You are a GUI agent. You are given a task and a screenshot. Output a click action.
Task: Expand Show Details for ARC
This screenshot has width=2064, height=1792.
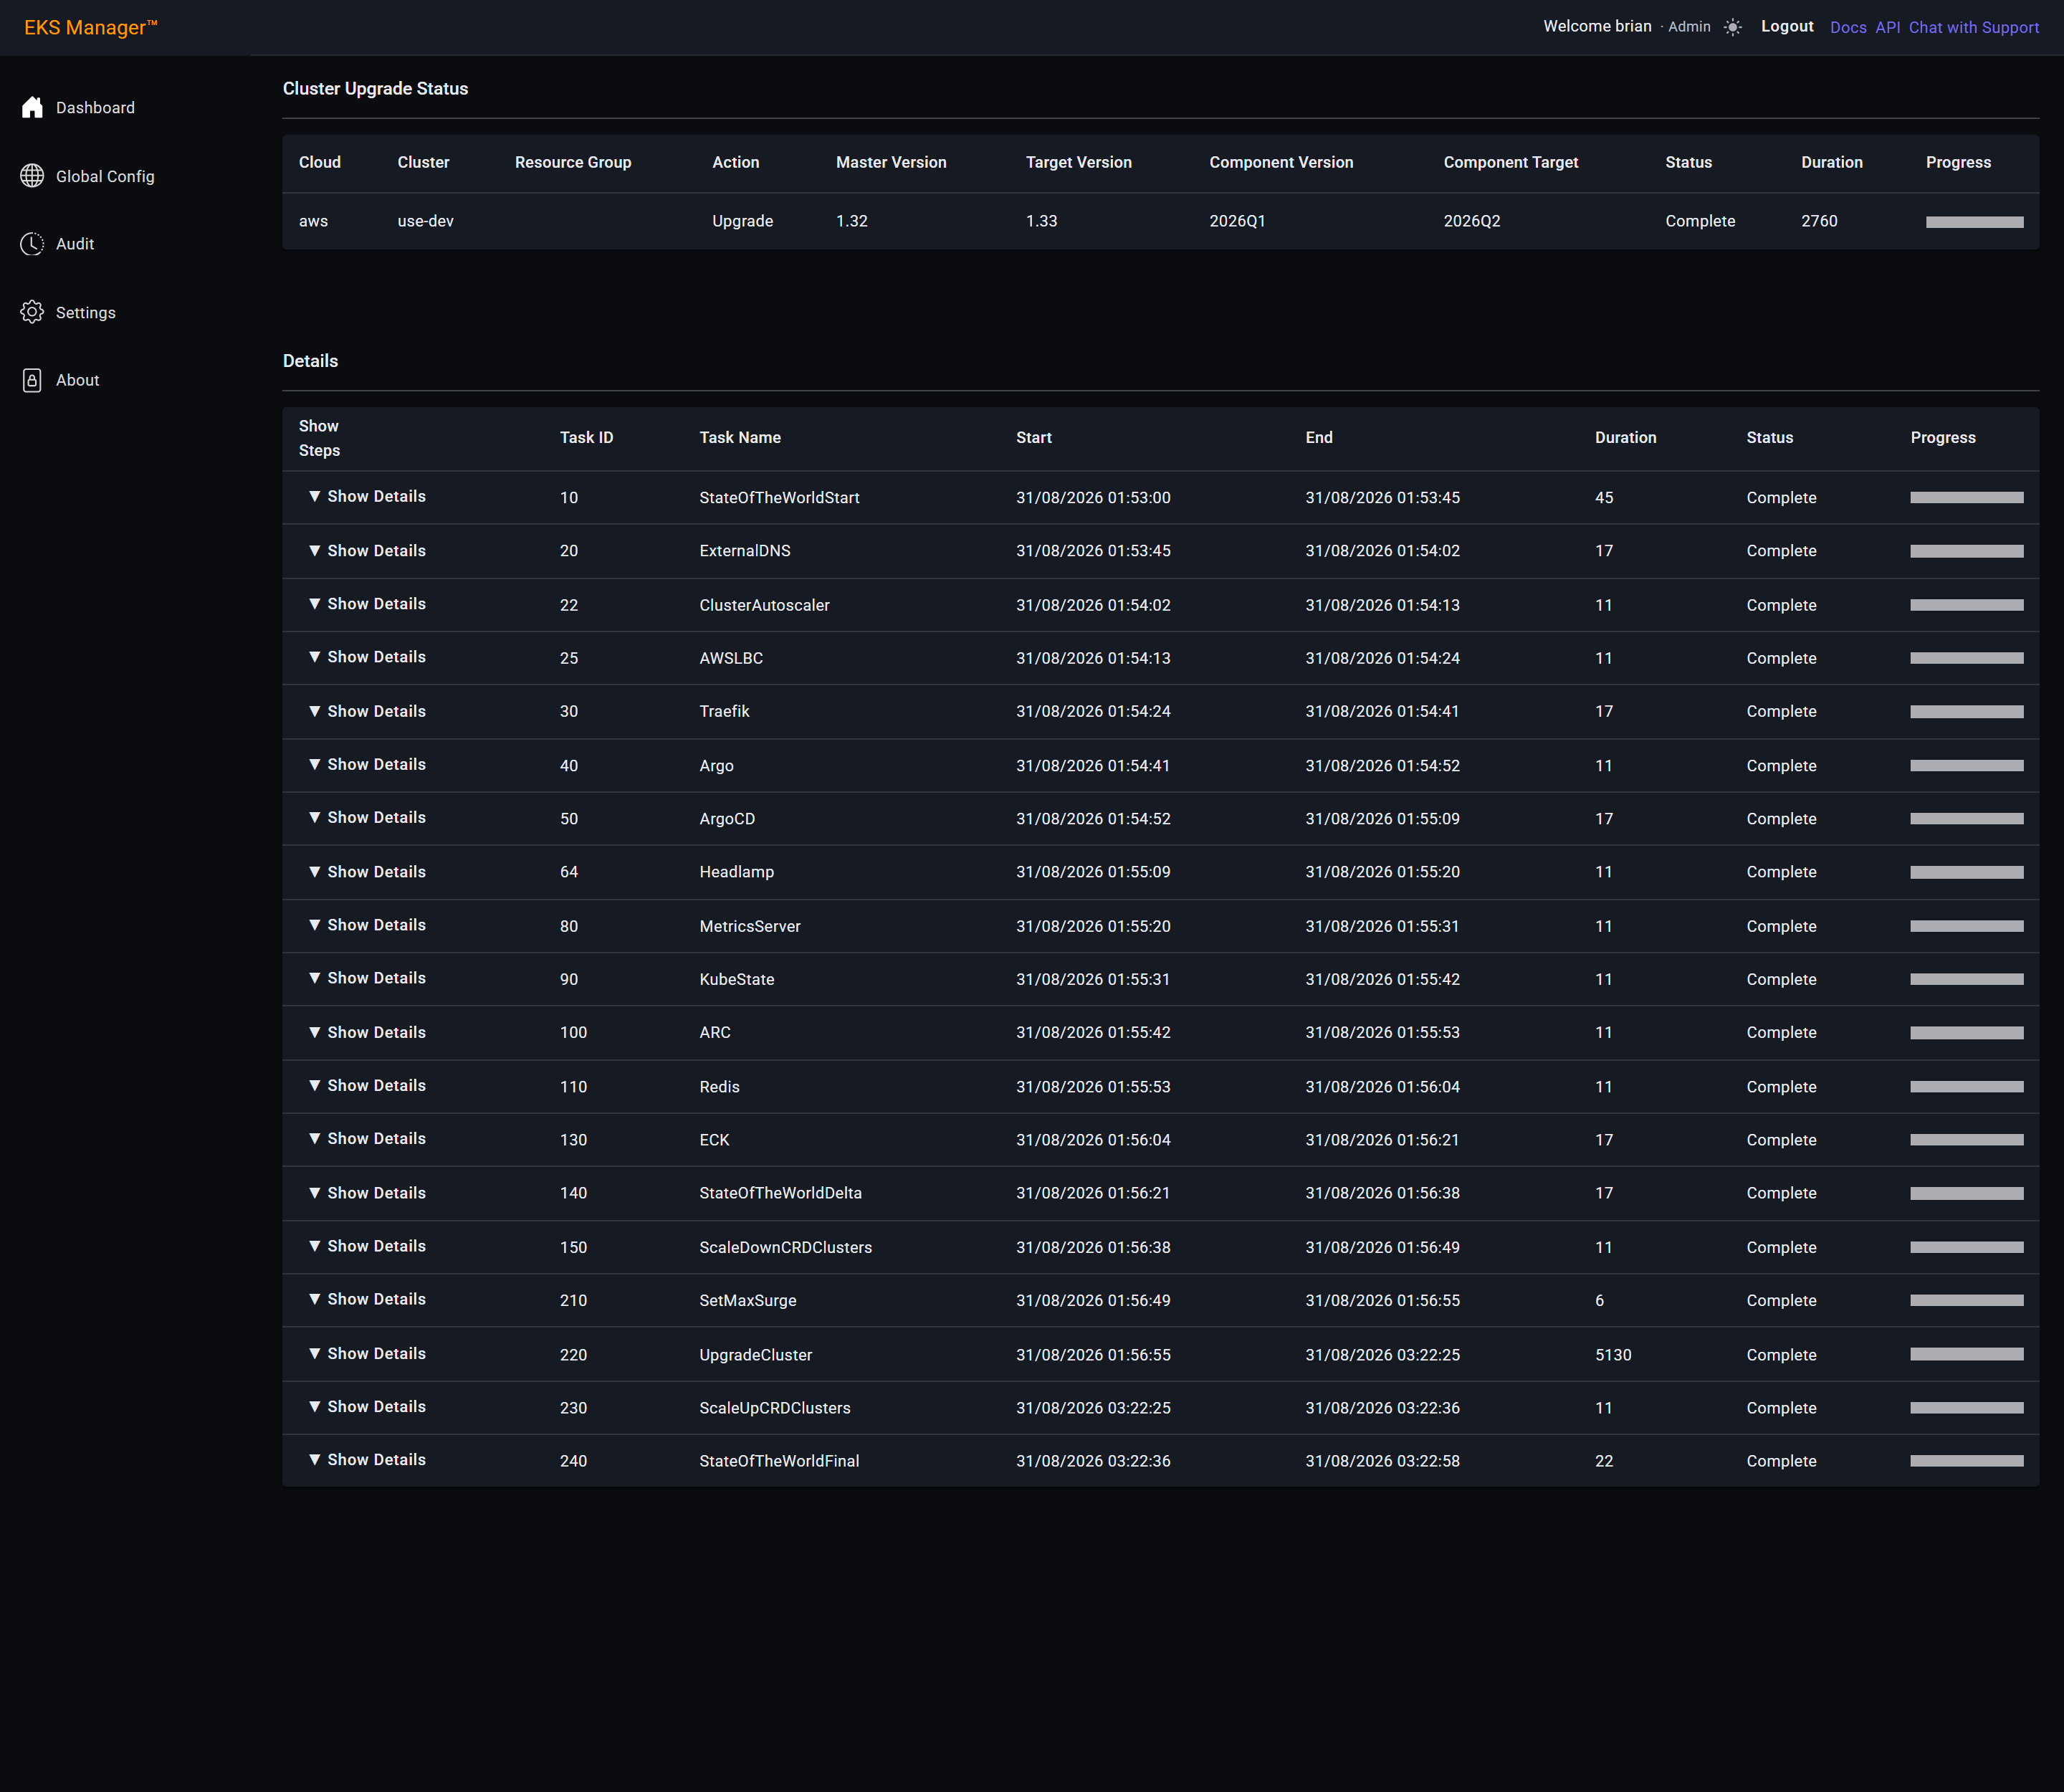point(367,1032)
